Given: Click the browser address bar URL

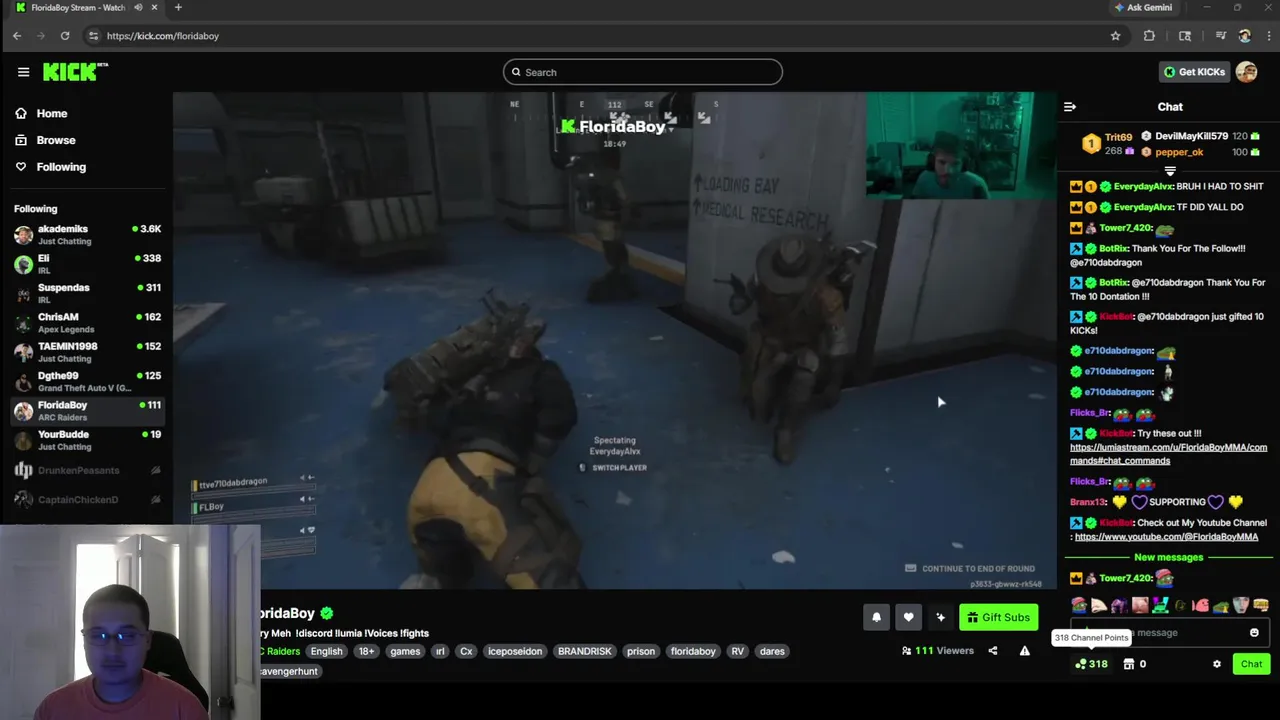Looking at the screenshot, I should click(x=163, y=36).
